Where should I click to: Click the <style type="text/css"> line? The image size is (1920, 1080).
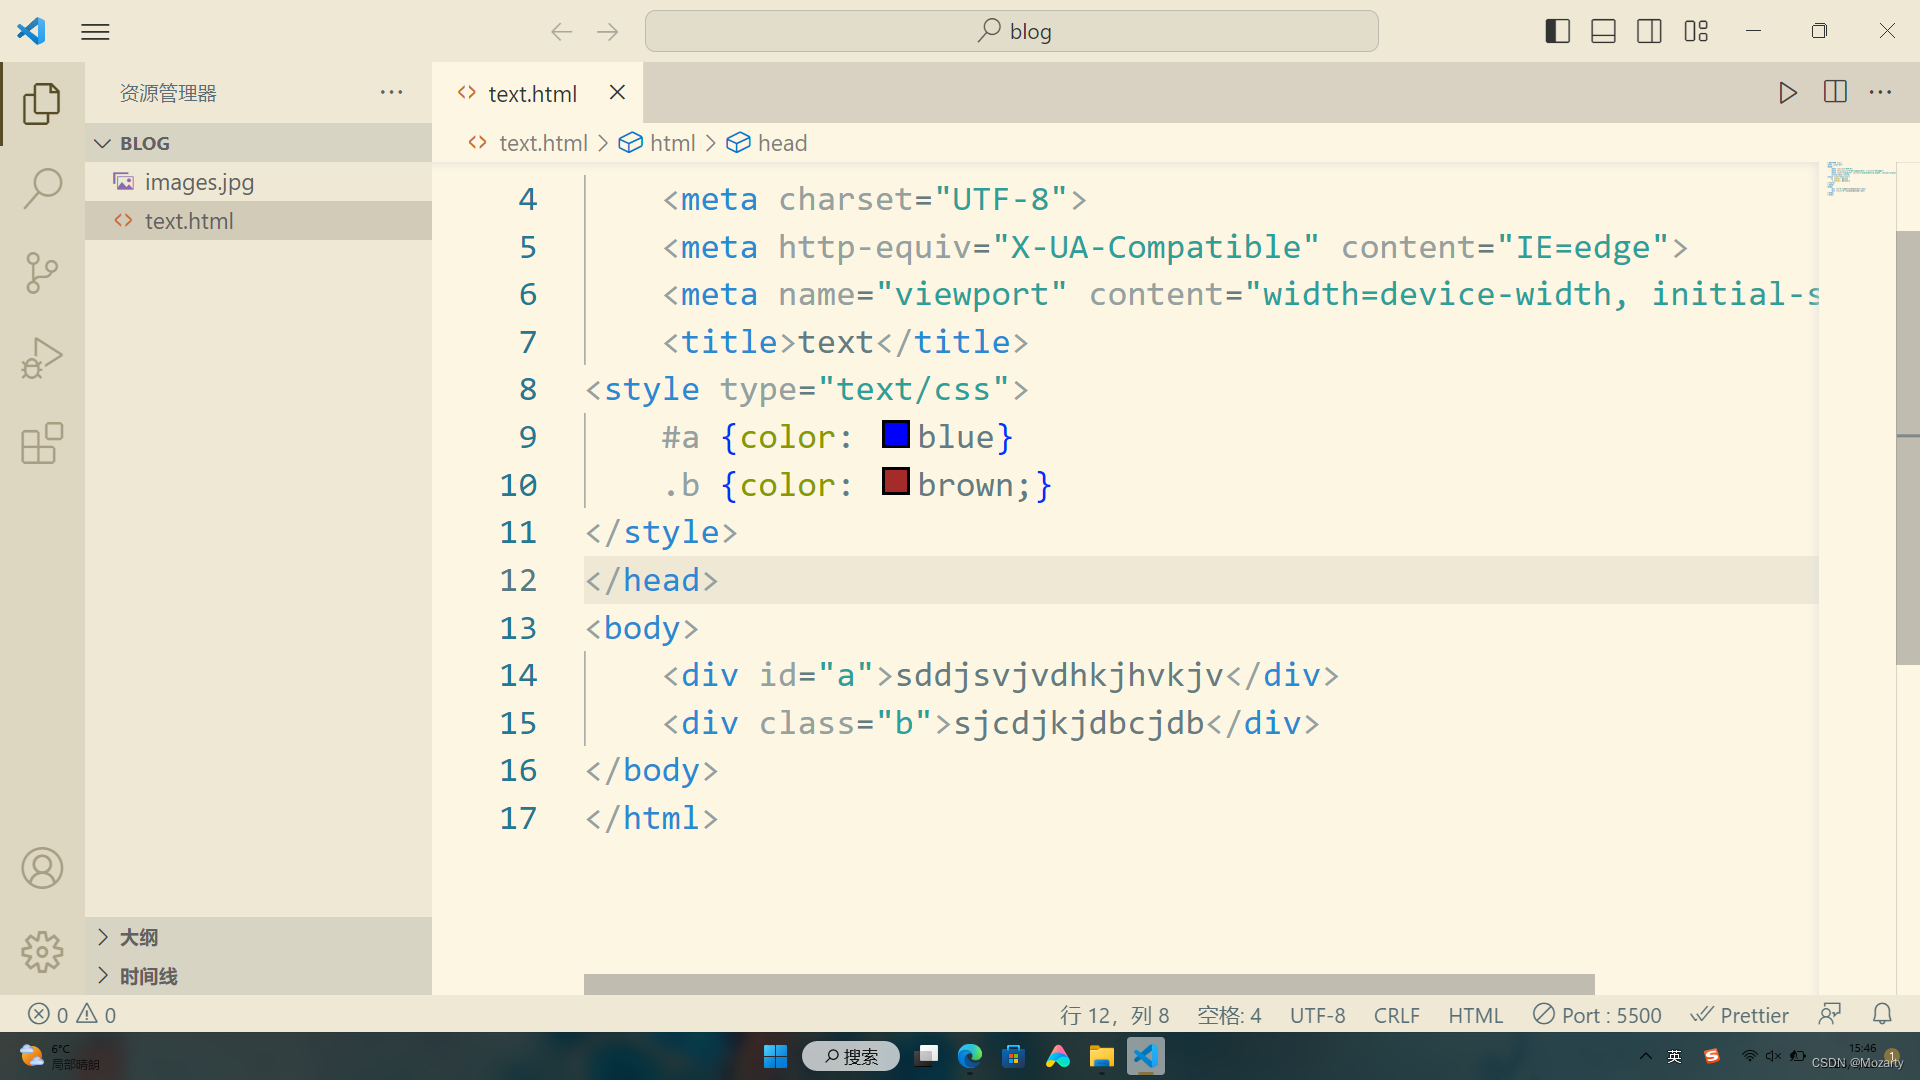point(806,389)
